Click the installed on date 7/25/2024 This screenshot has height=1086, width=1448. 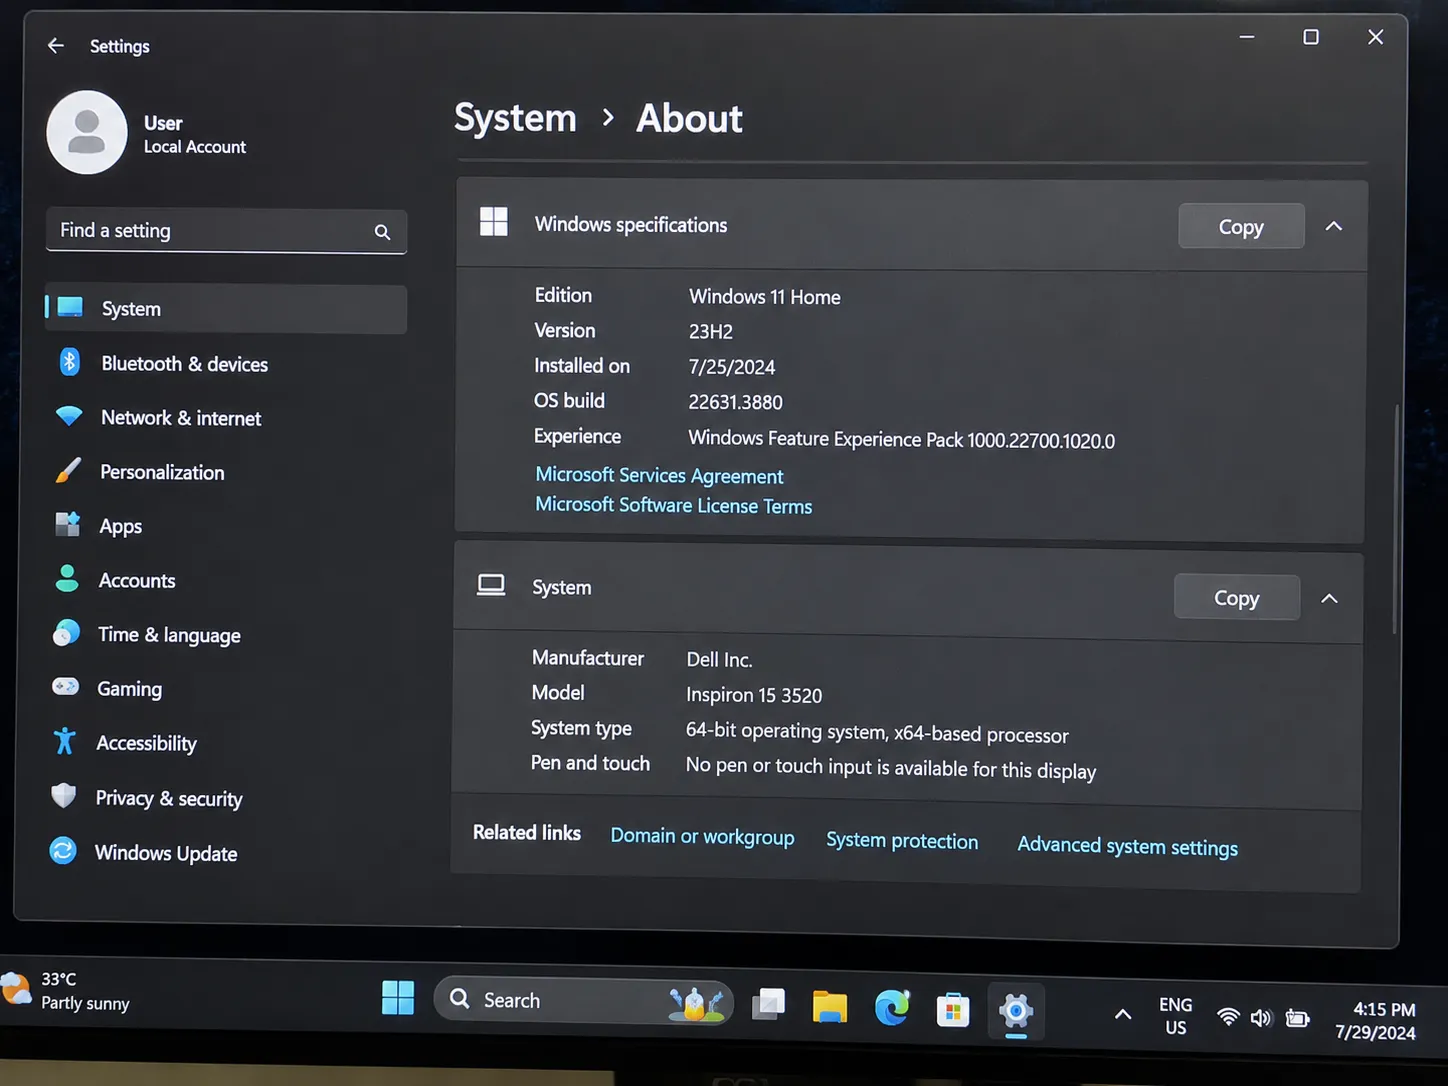(731, 367)
